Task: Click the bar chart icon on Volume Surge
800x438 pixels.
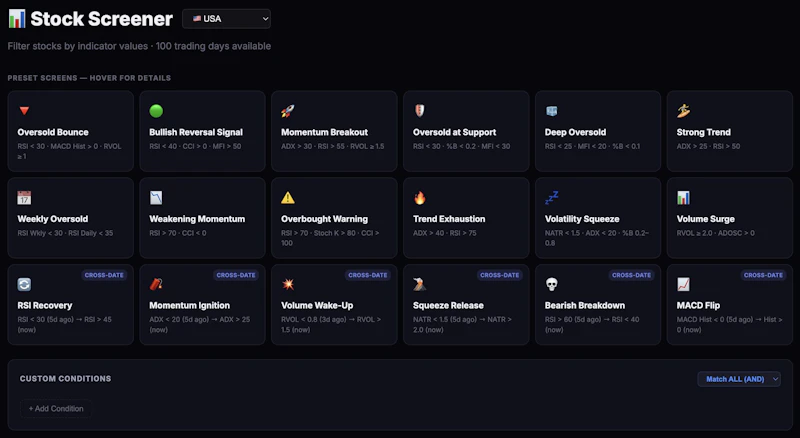Action: (683, 198)
